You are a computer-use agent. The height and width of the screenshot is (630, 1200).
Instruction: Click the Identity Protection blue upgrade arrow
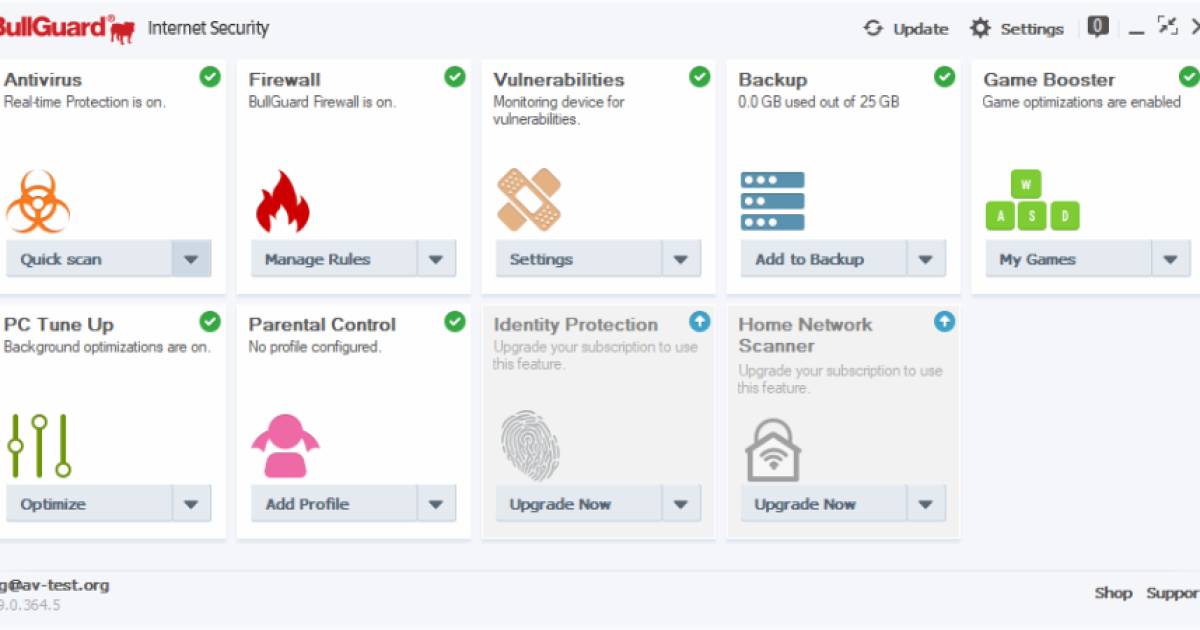700,322
